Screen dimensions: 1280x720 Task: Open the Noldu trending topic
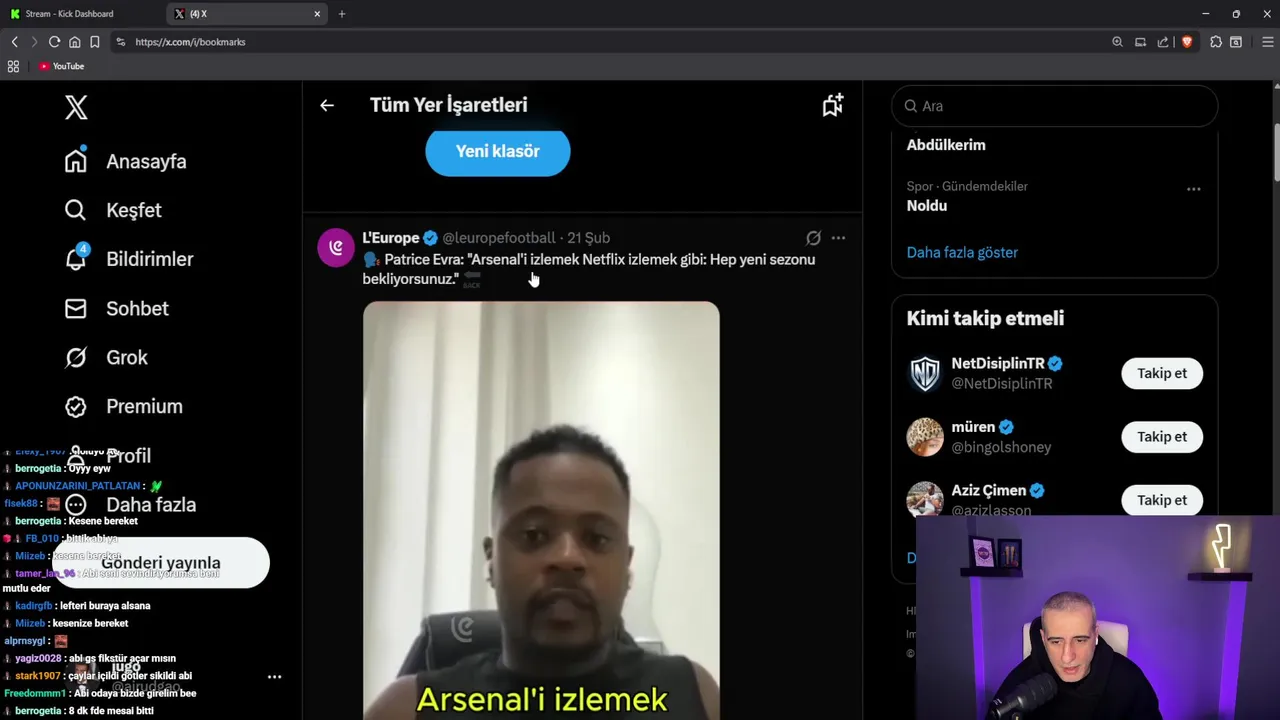pyautogui.click(x=927, y=205)
